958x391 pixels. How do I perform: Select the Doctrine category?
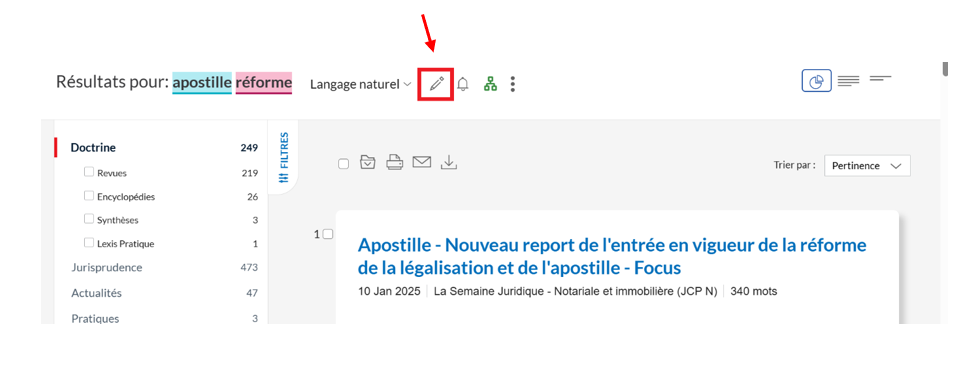(x=93, y=147)
